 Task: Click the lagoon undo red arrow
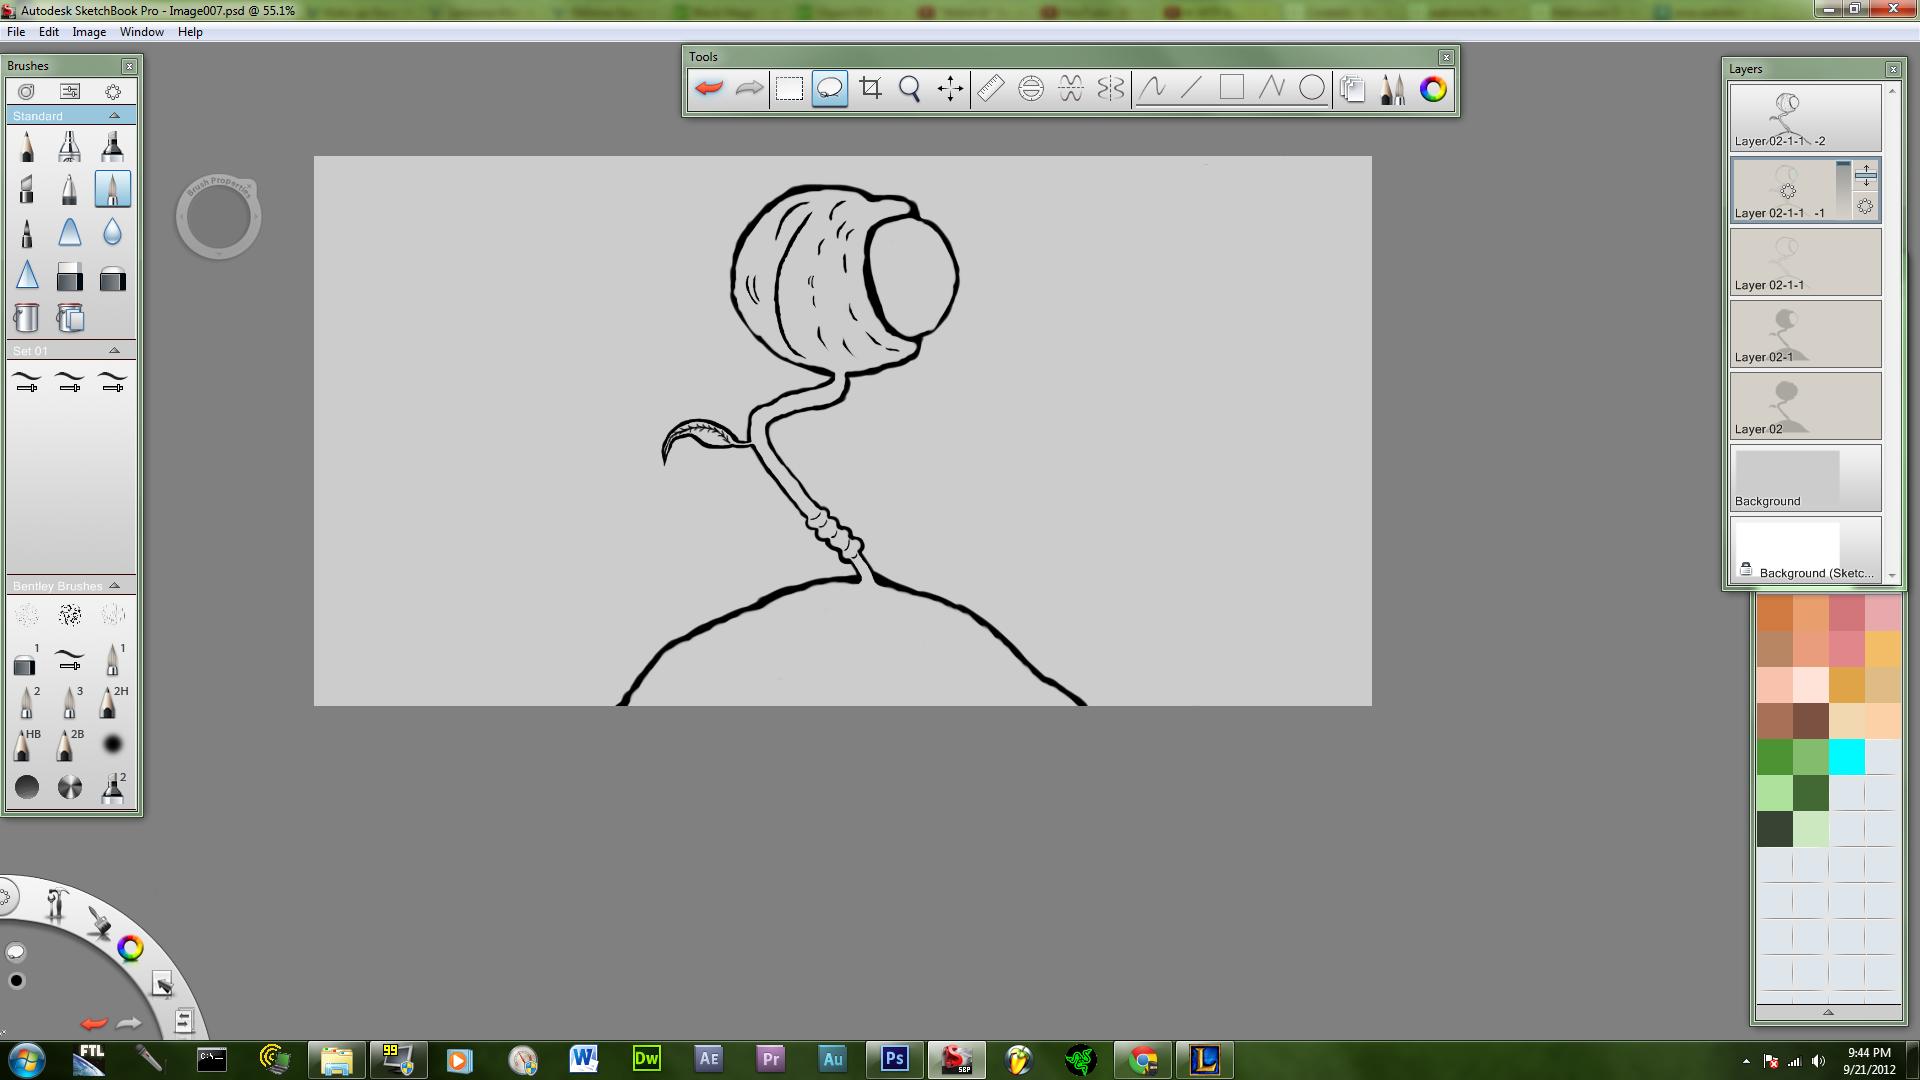coord(94,1023)
